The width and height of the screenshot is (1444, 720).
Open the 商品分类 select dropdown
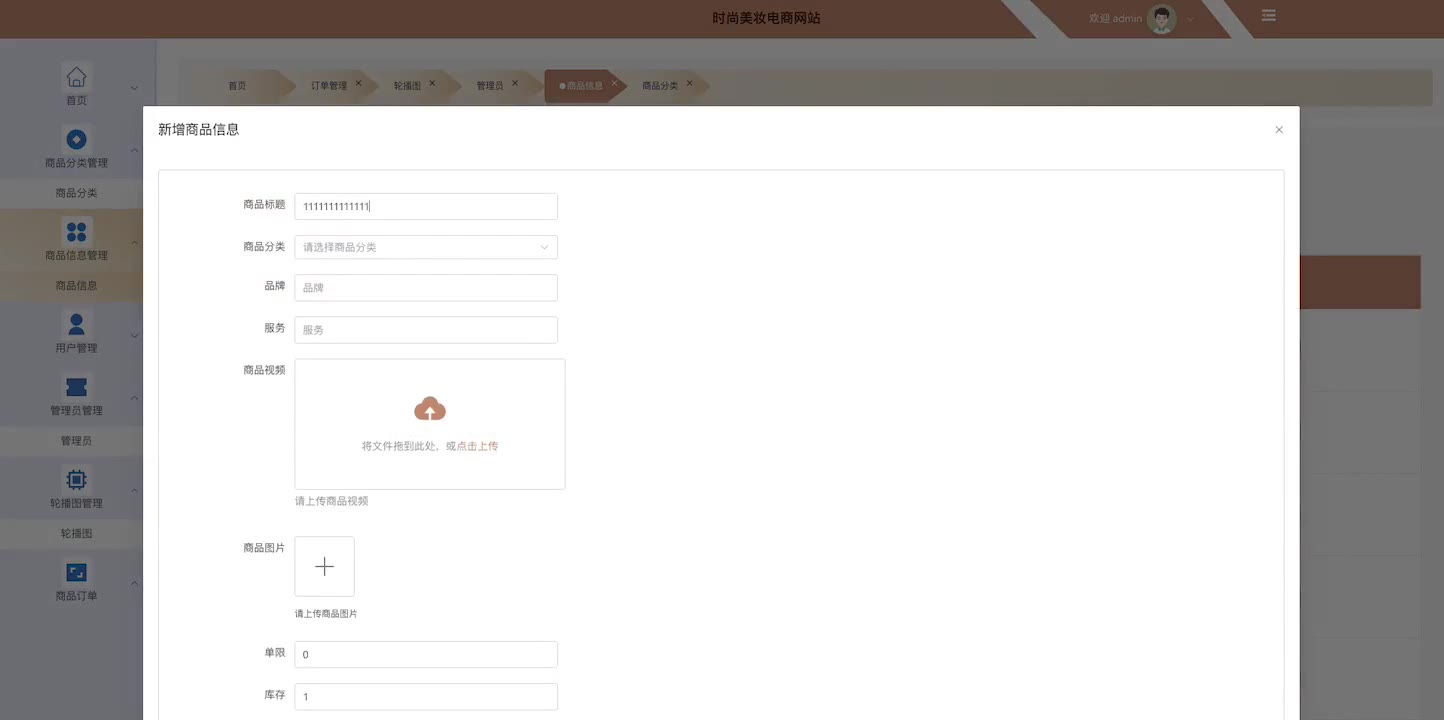tap(426, 247)
